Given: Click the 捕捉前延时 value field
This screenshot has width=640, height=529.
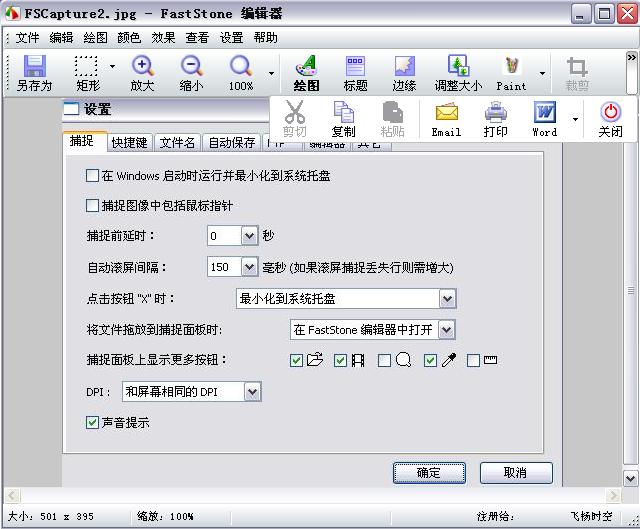Looking at the screenshot, I should click(224, 236).
